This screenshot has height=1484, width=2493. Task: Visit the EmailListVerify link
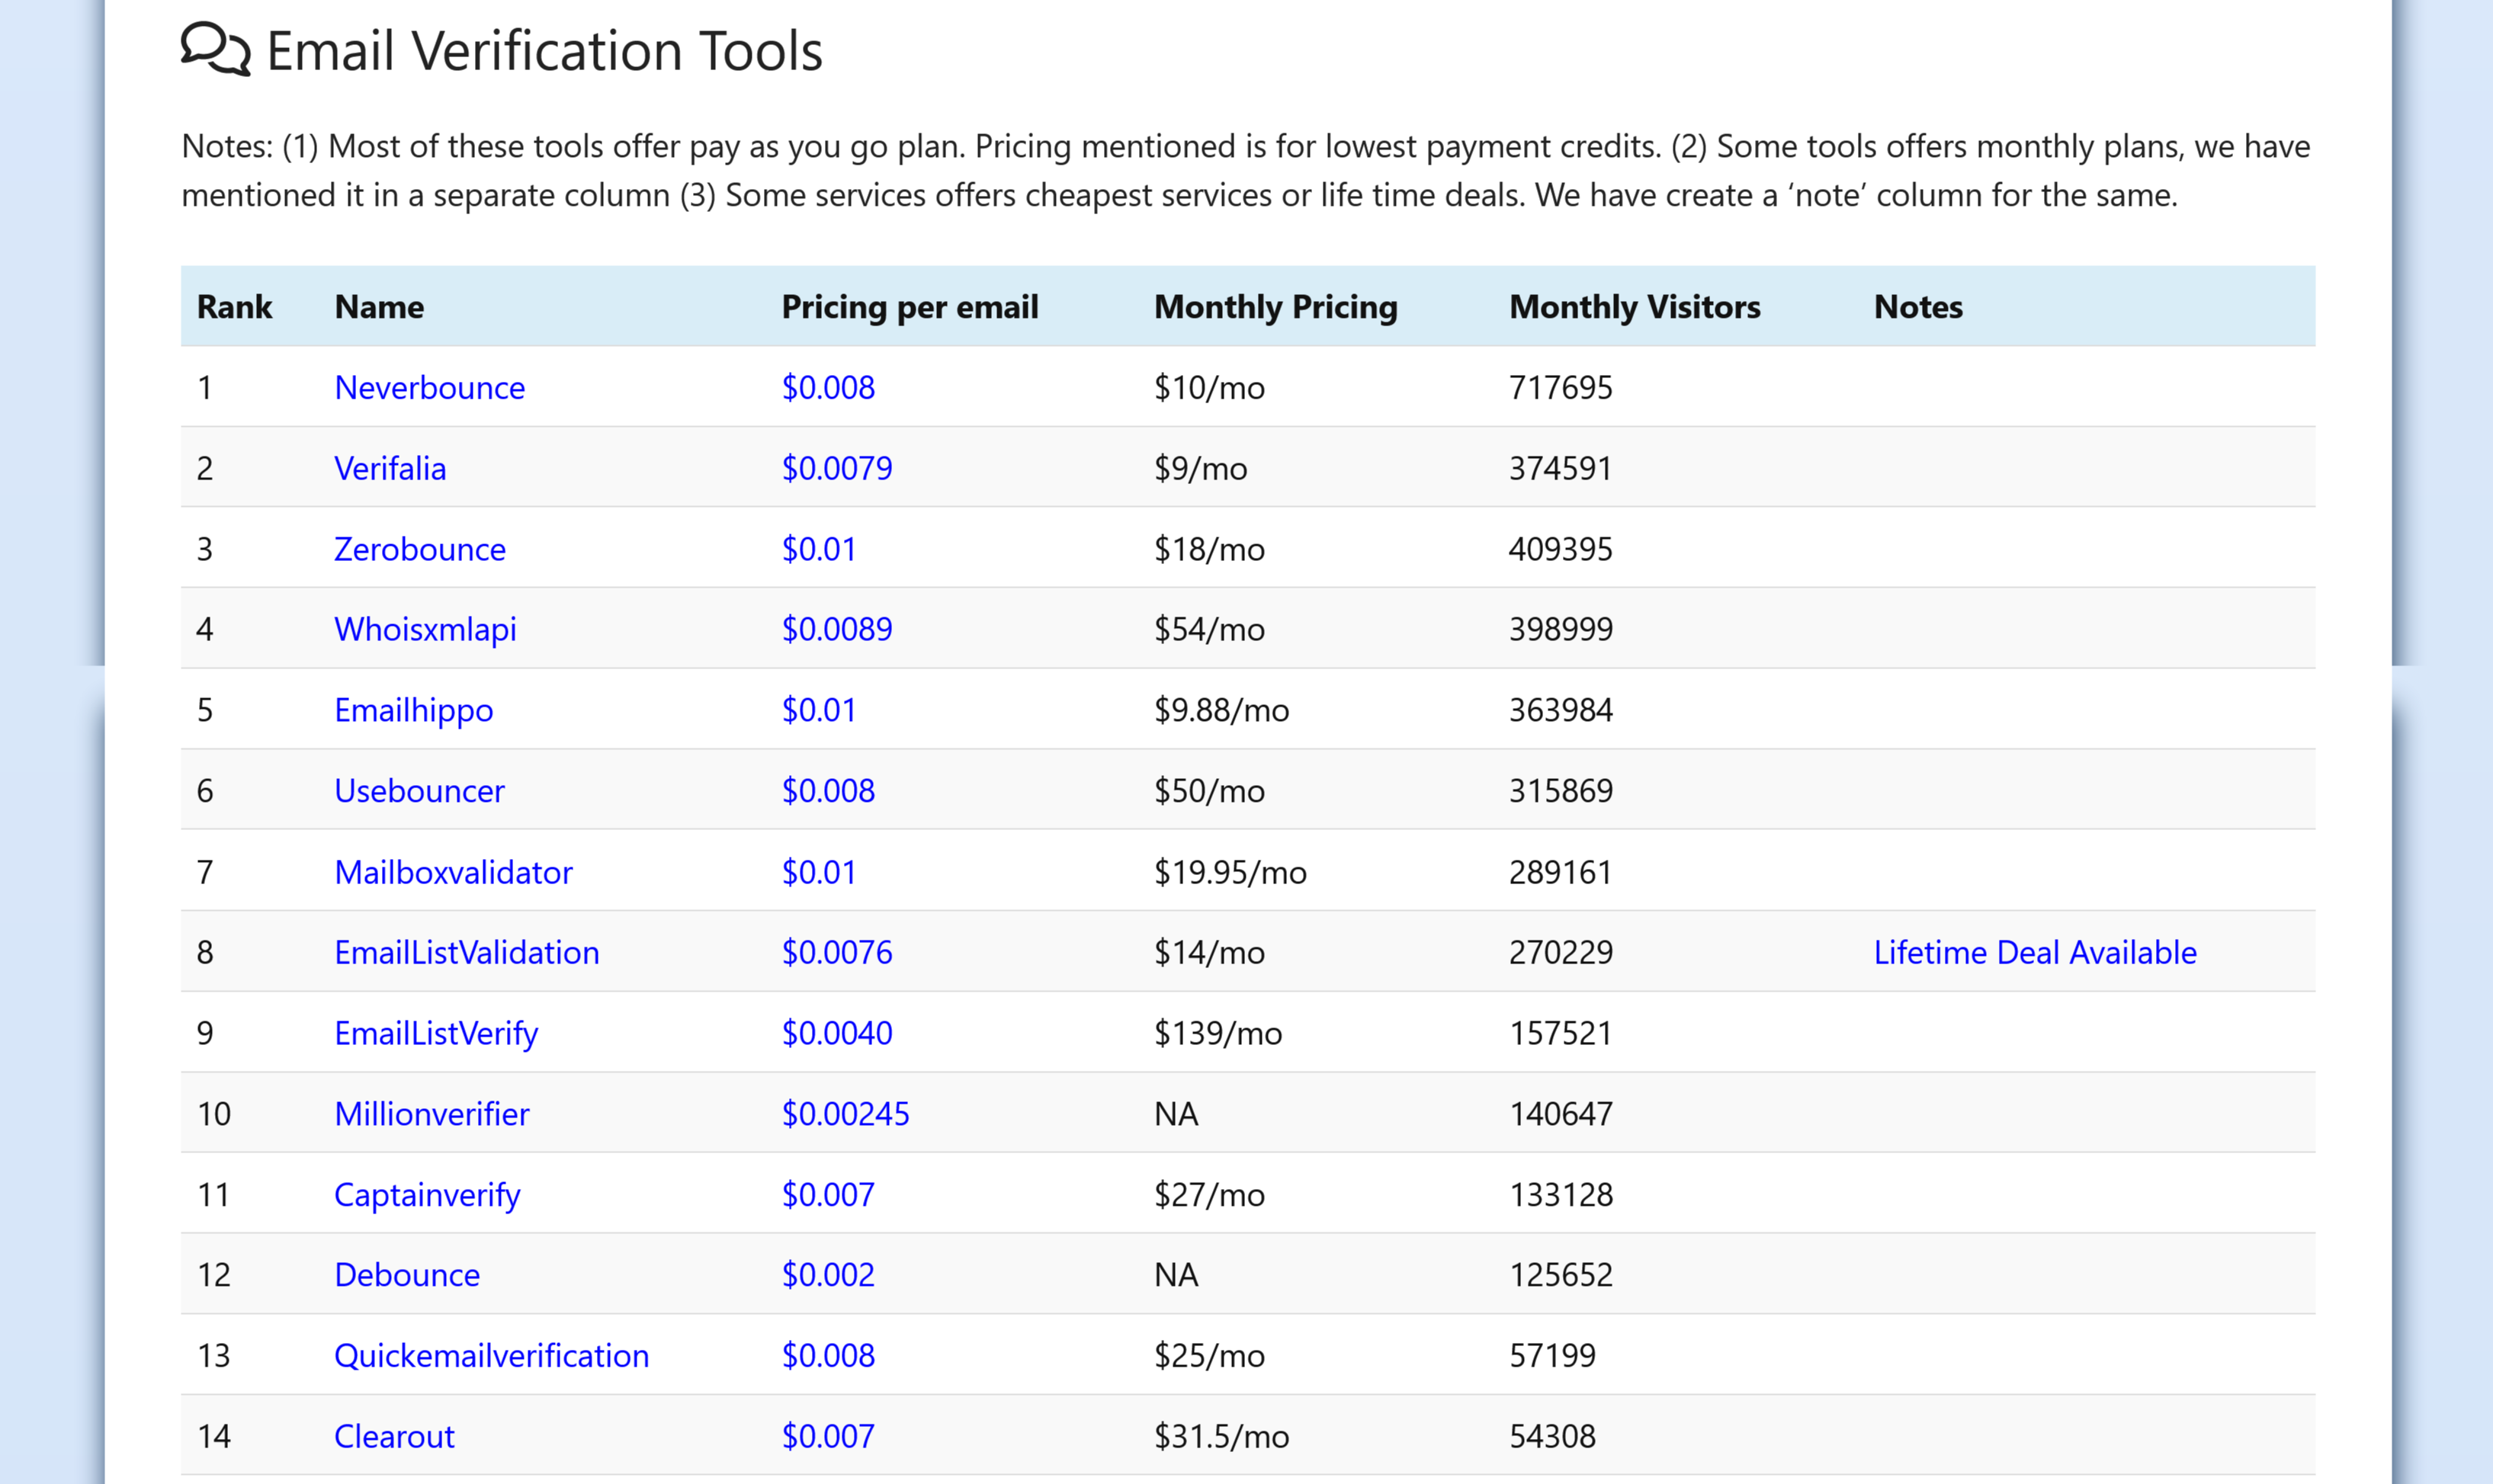coord(436,1033)
